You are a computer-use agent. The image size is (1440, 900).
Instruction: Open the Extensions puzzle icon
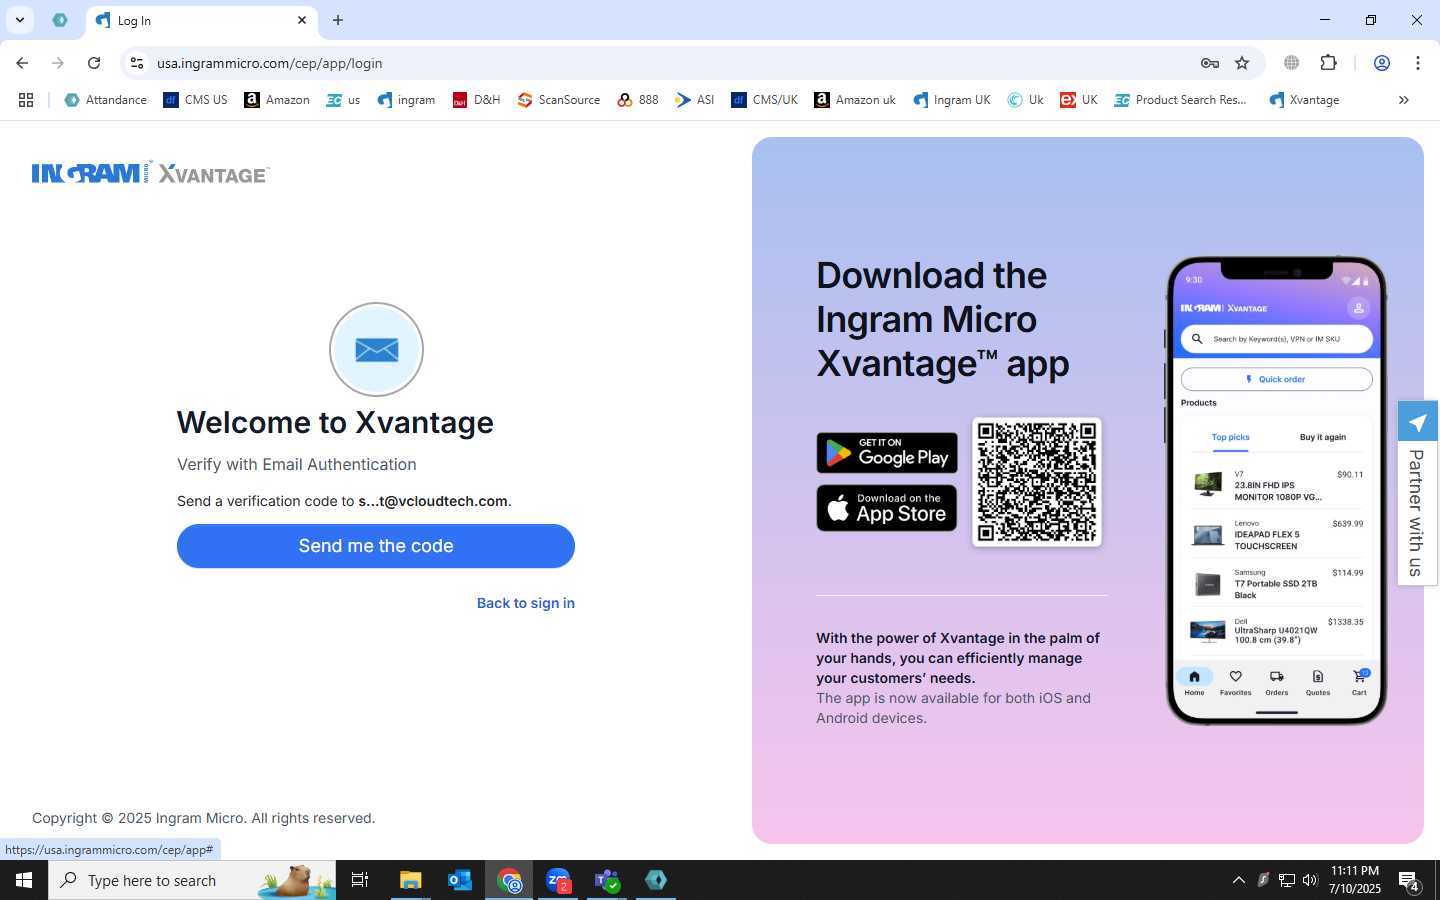point(1329,63)
